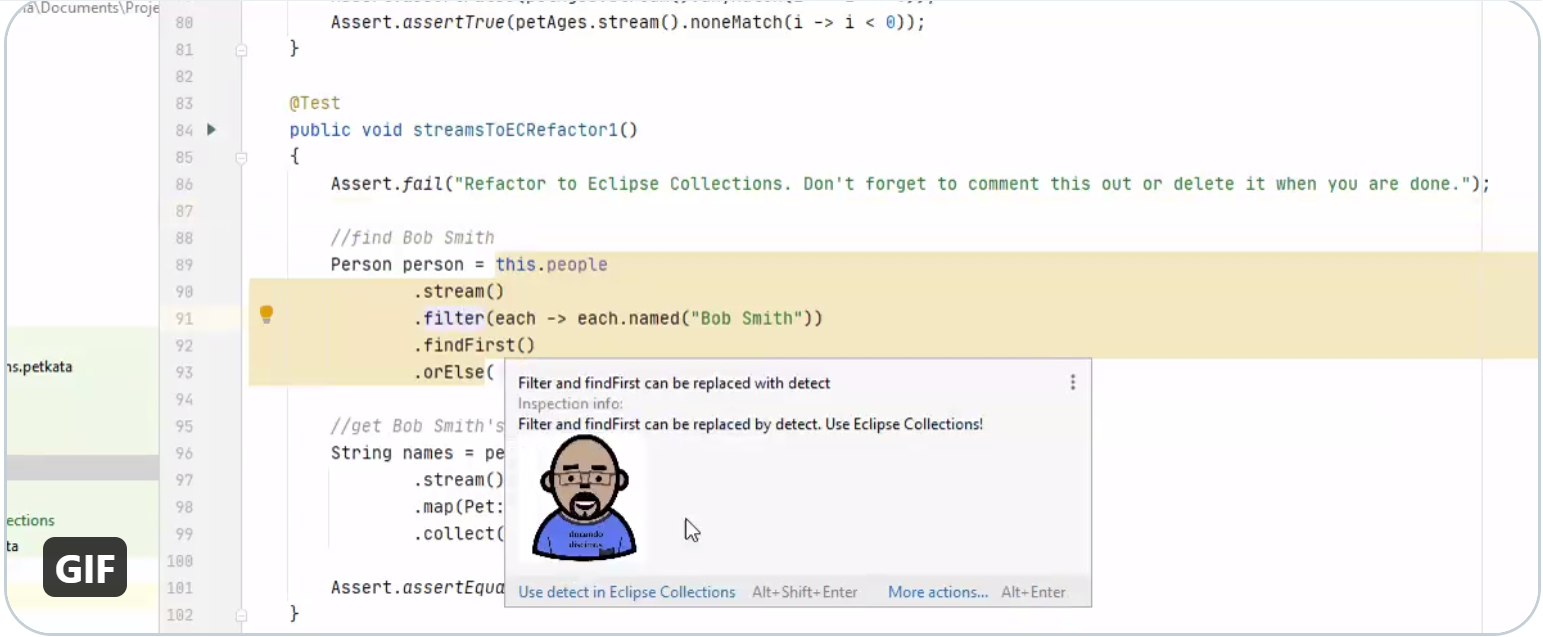This screenshot has width=1543, height=637.
Task: Collapse the method with the line 85 fold marker
Action: [241, 157]
